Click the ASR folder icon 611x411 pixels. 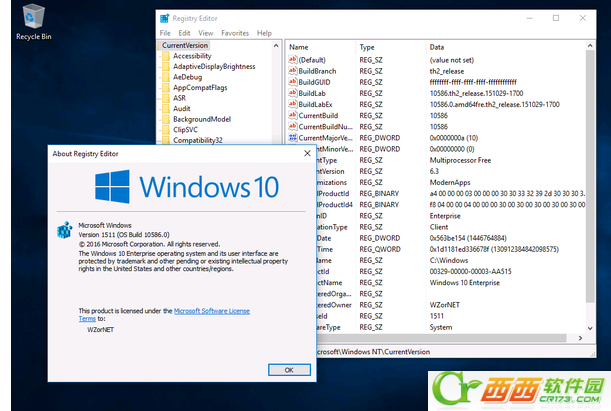[166, 98]
